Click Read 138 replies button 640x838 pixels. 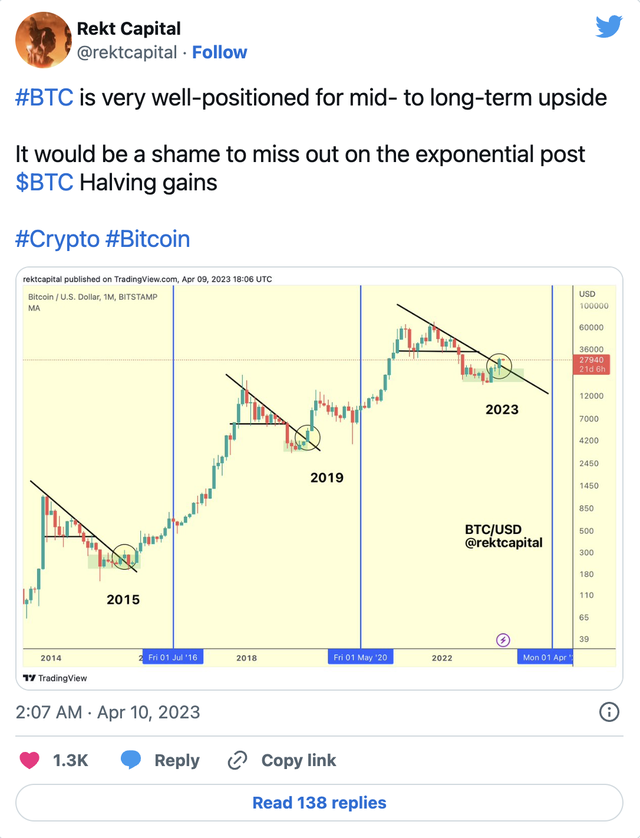click(x=319, y=802)
